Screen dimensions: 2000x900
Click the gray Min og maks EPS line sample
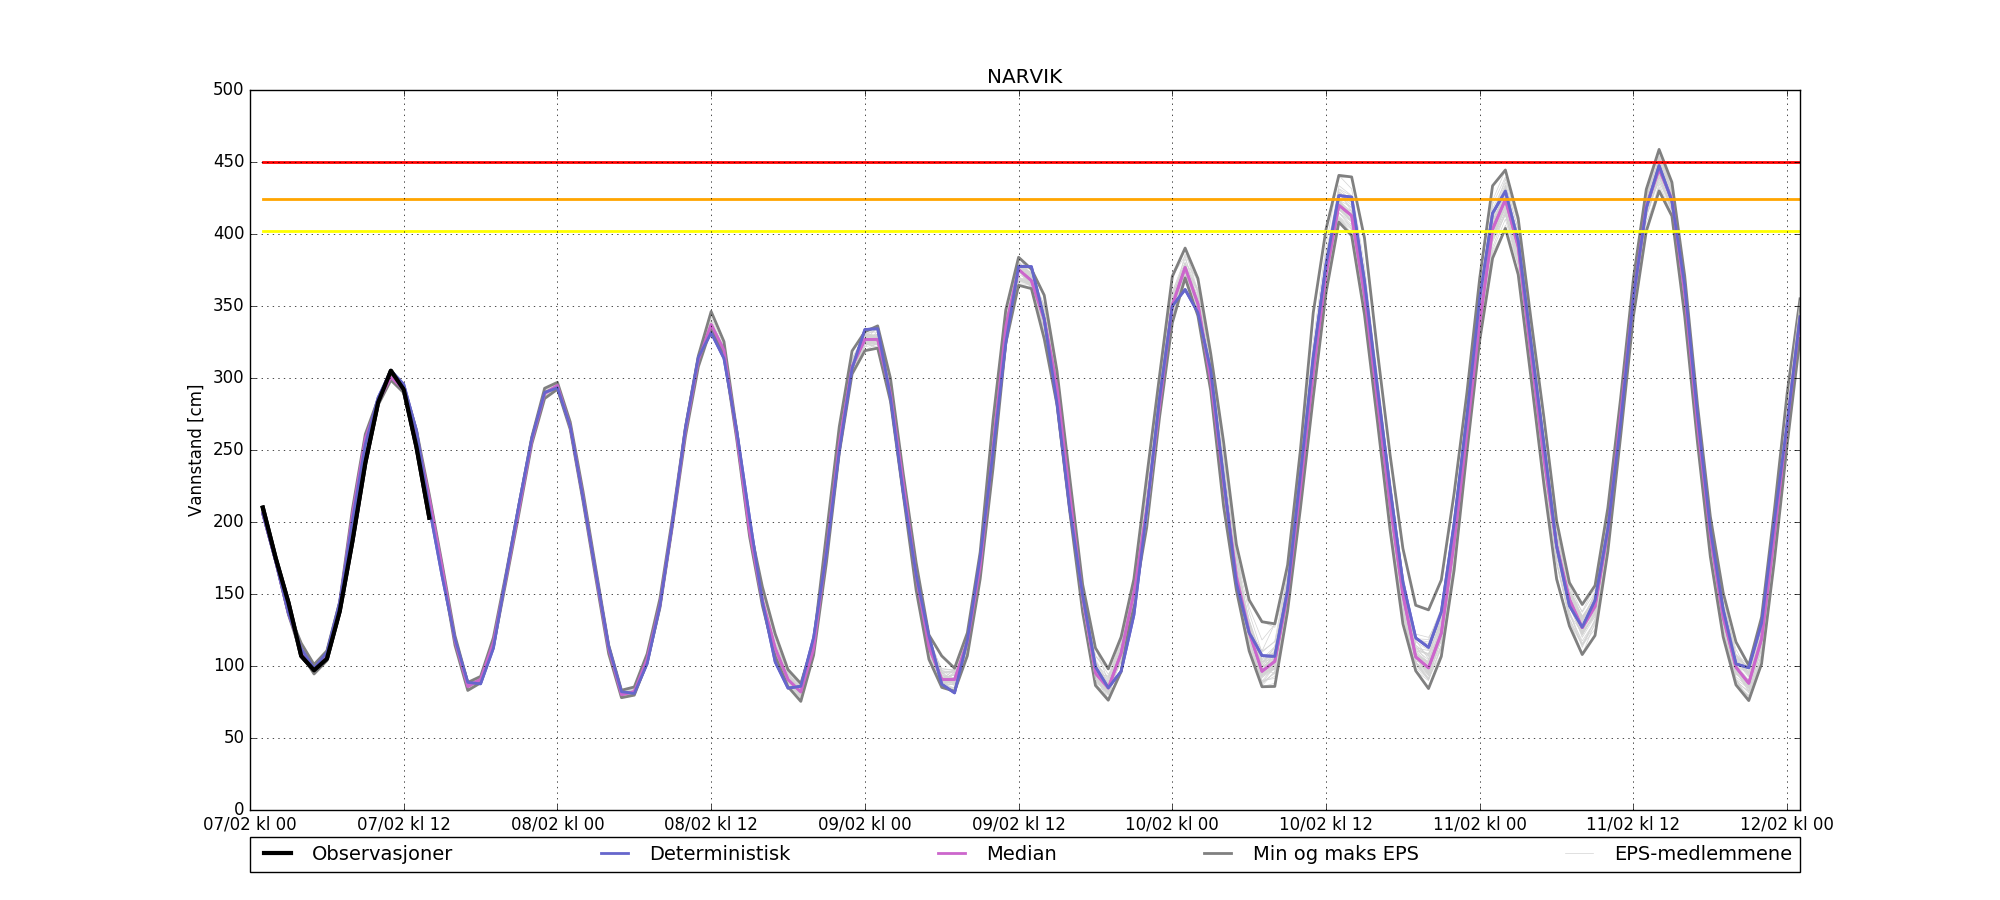tap(1218, 854)
